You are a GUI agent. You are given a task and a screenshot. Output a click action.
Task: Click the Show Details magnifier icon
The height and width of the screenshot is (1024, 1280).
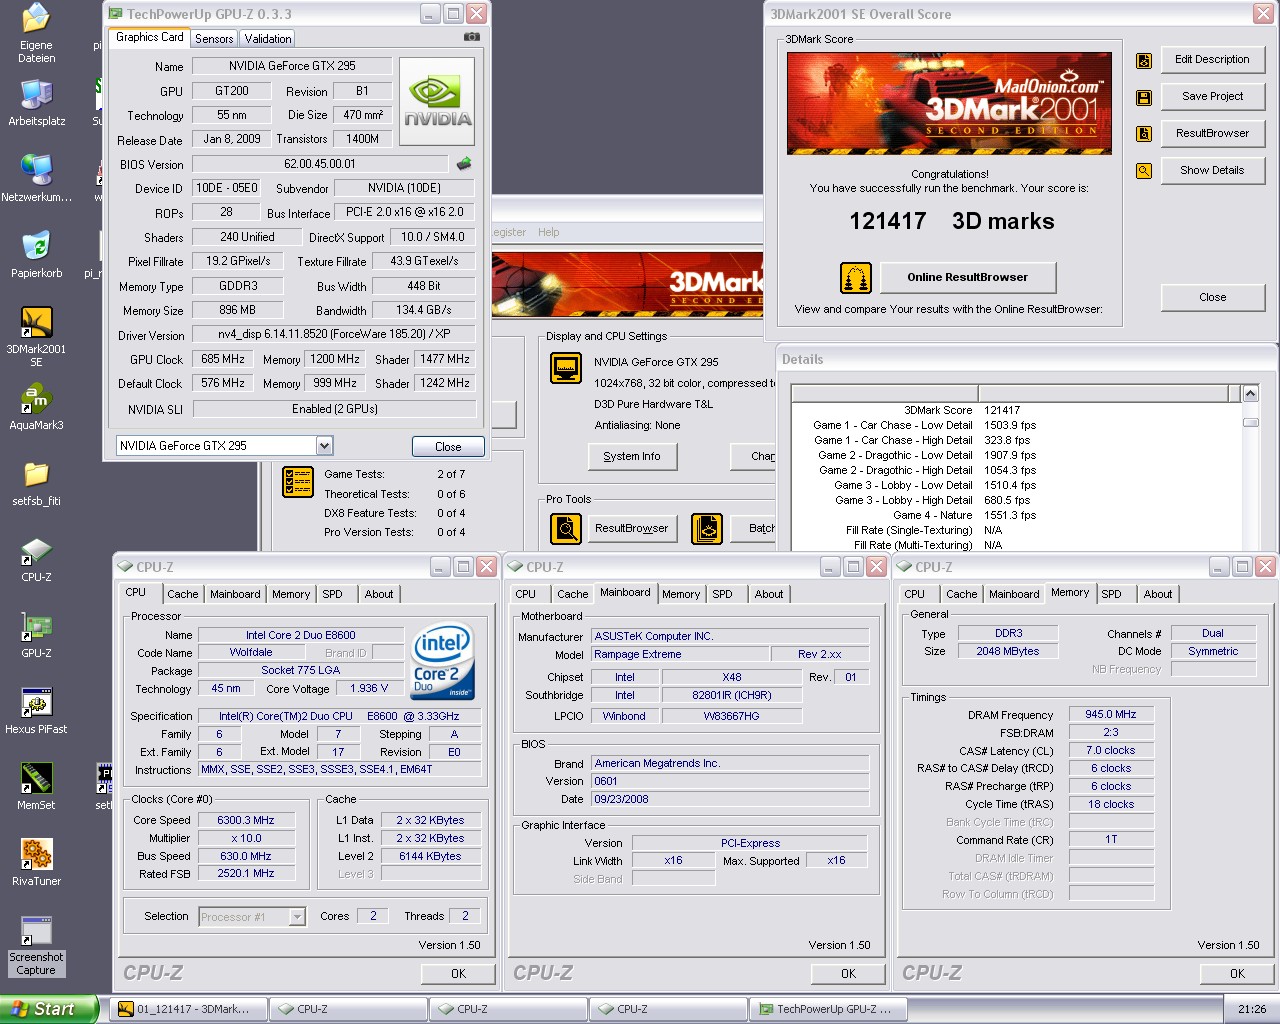1144,171
